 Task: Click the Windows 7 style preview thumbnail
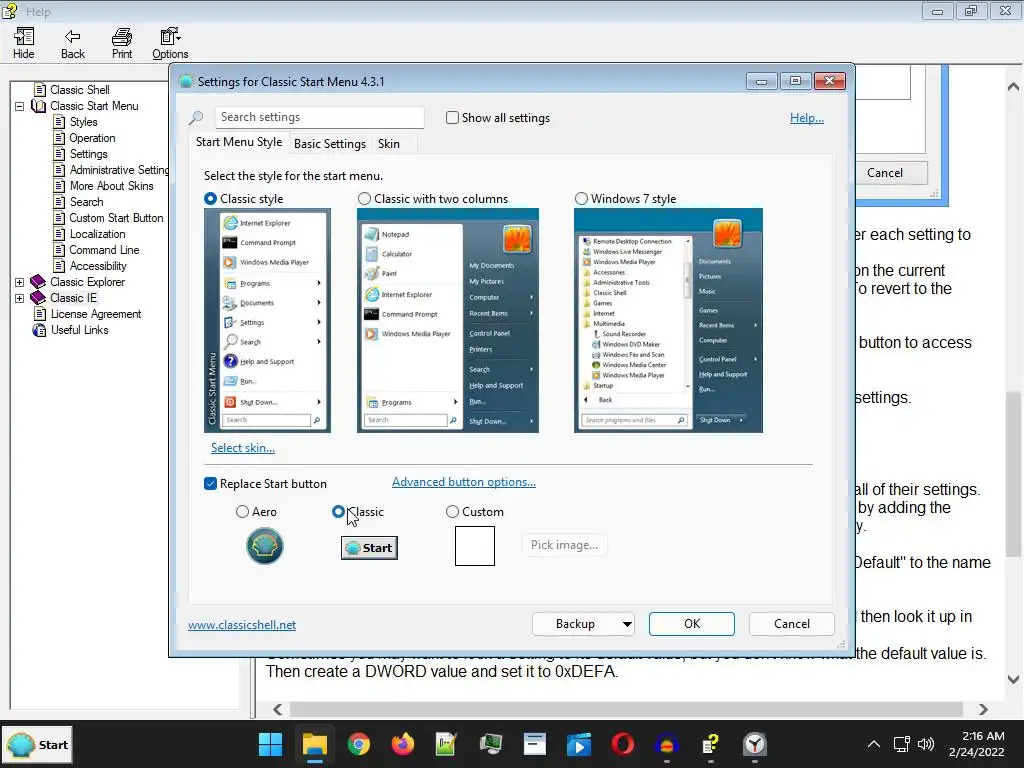[668, 321]
